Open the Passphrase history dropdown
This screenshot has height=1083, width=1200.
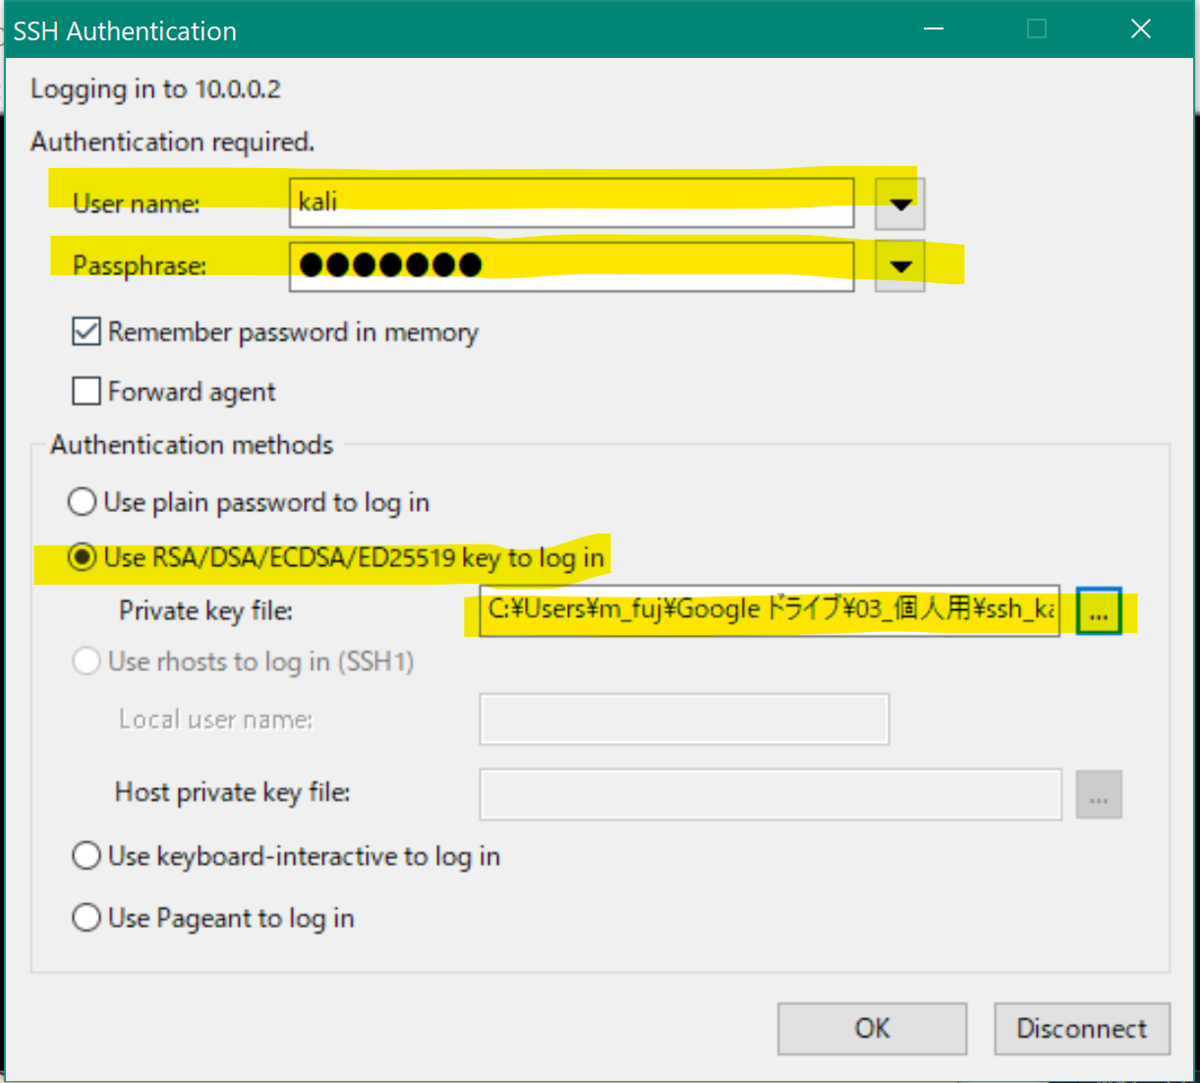(899, 265)
